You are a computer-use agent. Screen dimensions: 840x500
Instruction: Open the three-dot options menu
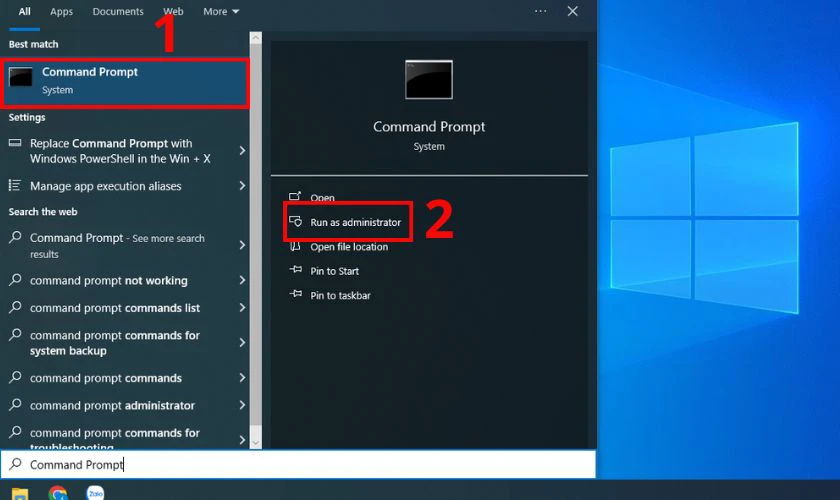(x=541, y=11)
